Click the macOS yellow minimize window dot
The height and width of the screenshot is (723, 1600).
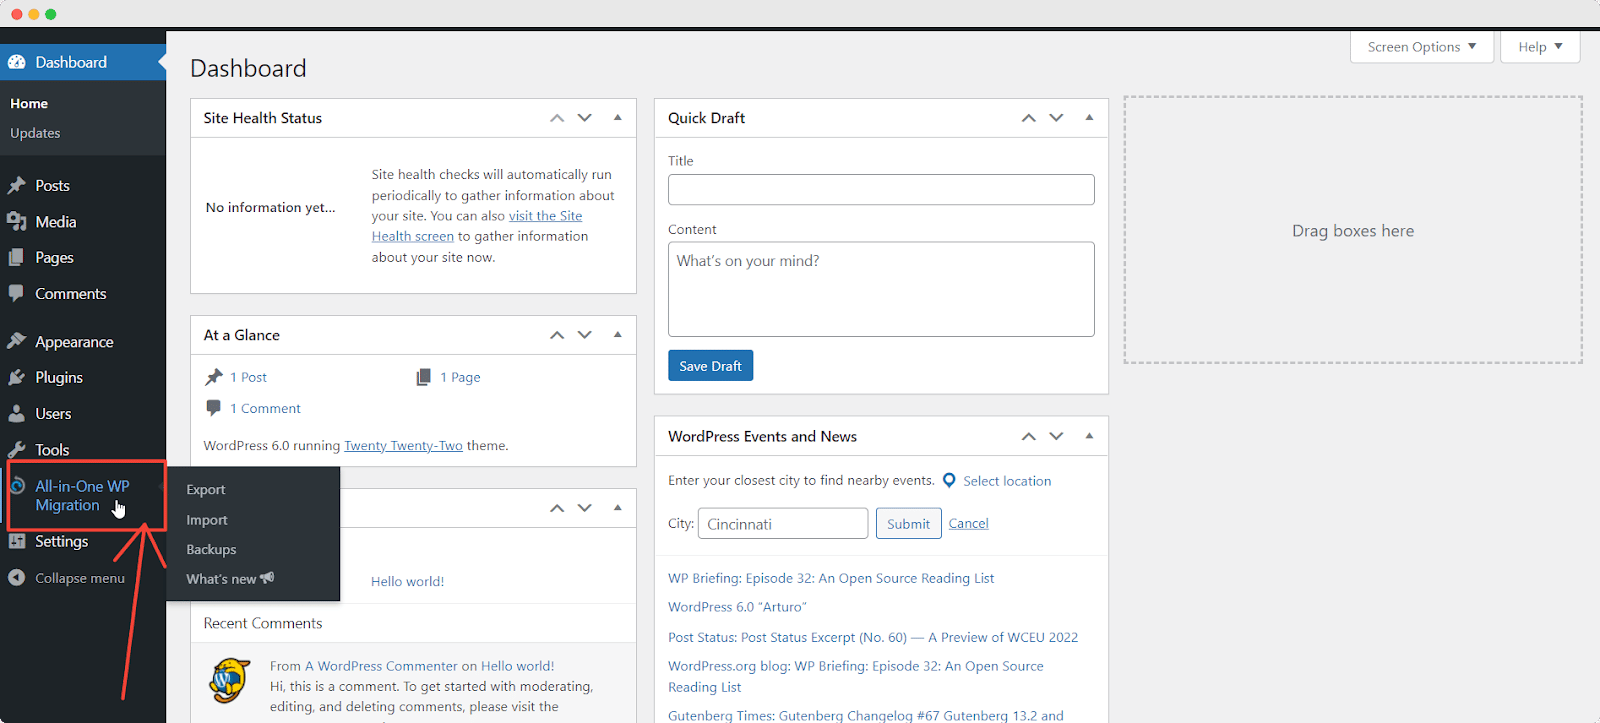(x=34, y=14)
